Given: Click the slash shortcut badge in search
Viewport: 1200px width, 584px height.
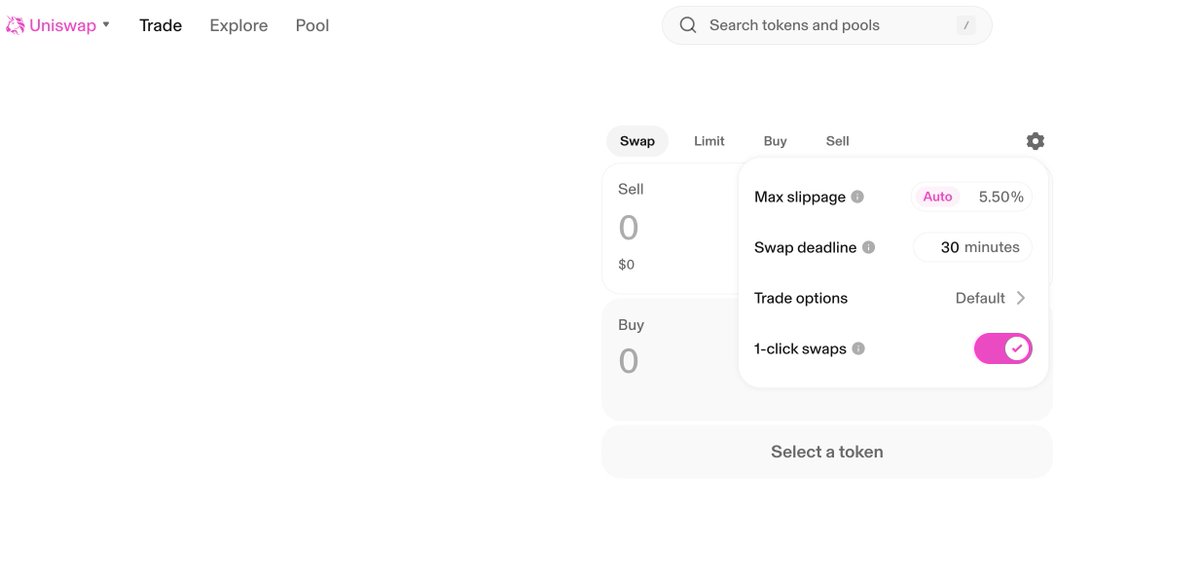Looking at the screenshot, I should point(965,26).
